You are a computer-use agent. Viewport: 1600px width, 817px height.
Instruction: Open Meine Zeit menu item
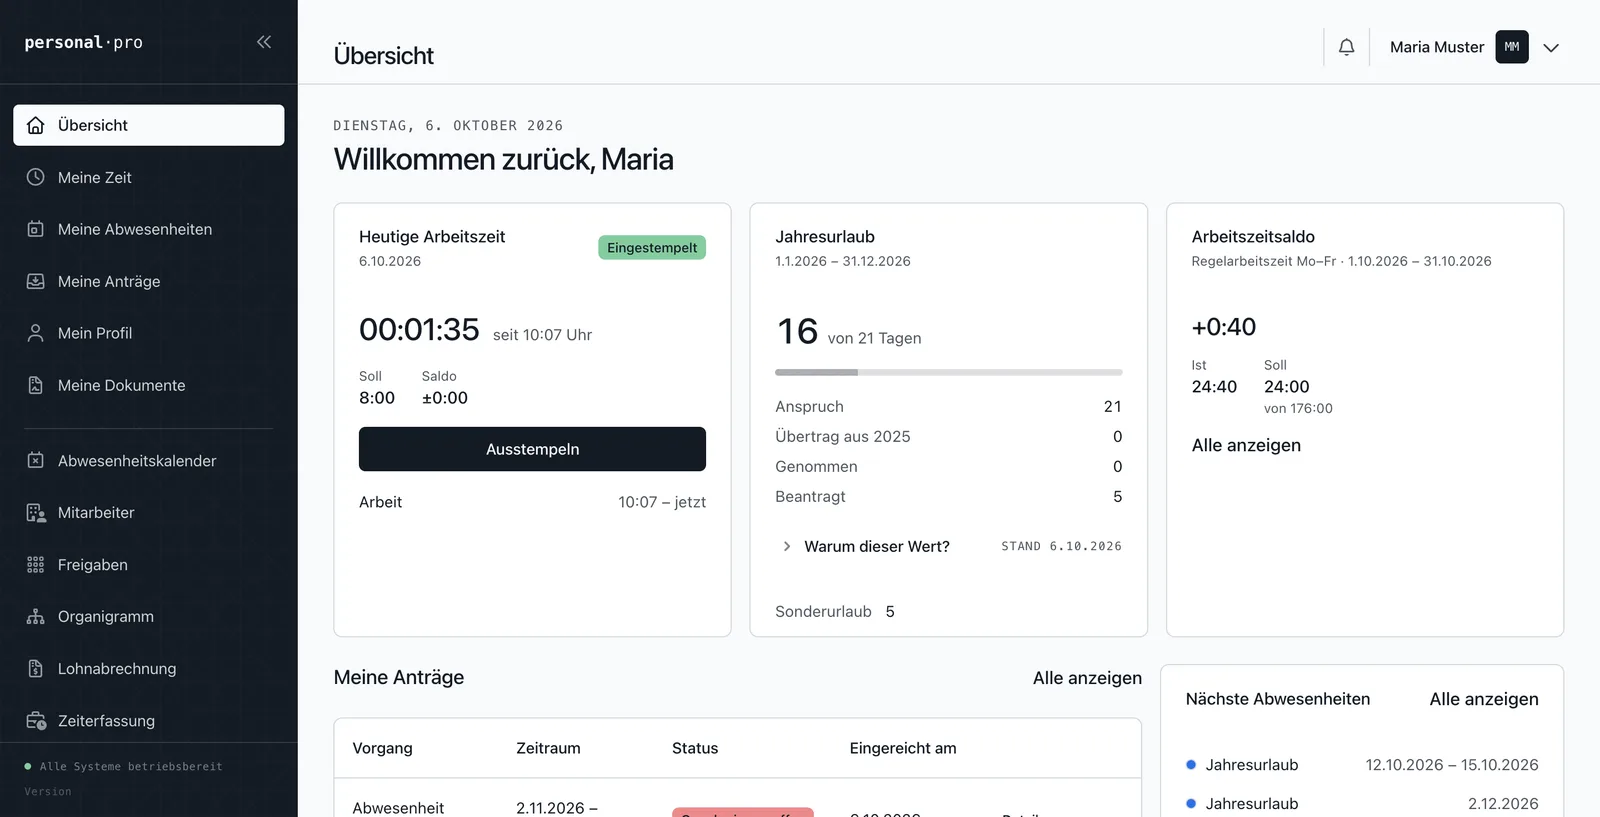point(149,177)
